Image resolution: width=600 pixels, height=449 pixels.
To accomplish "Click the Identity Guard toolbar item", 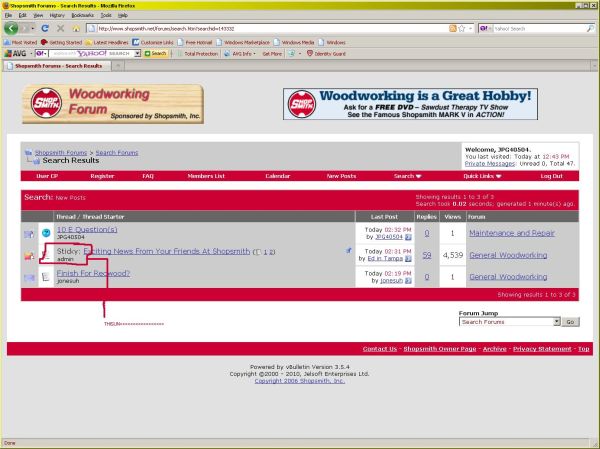I will [x=326, y=54].
